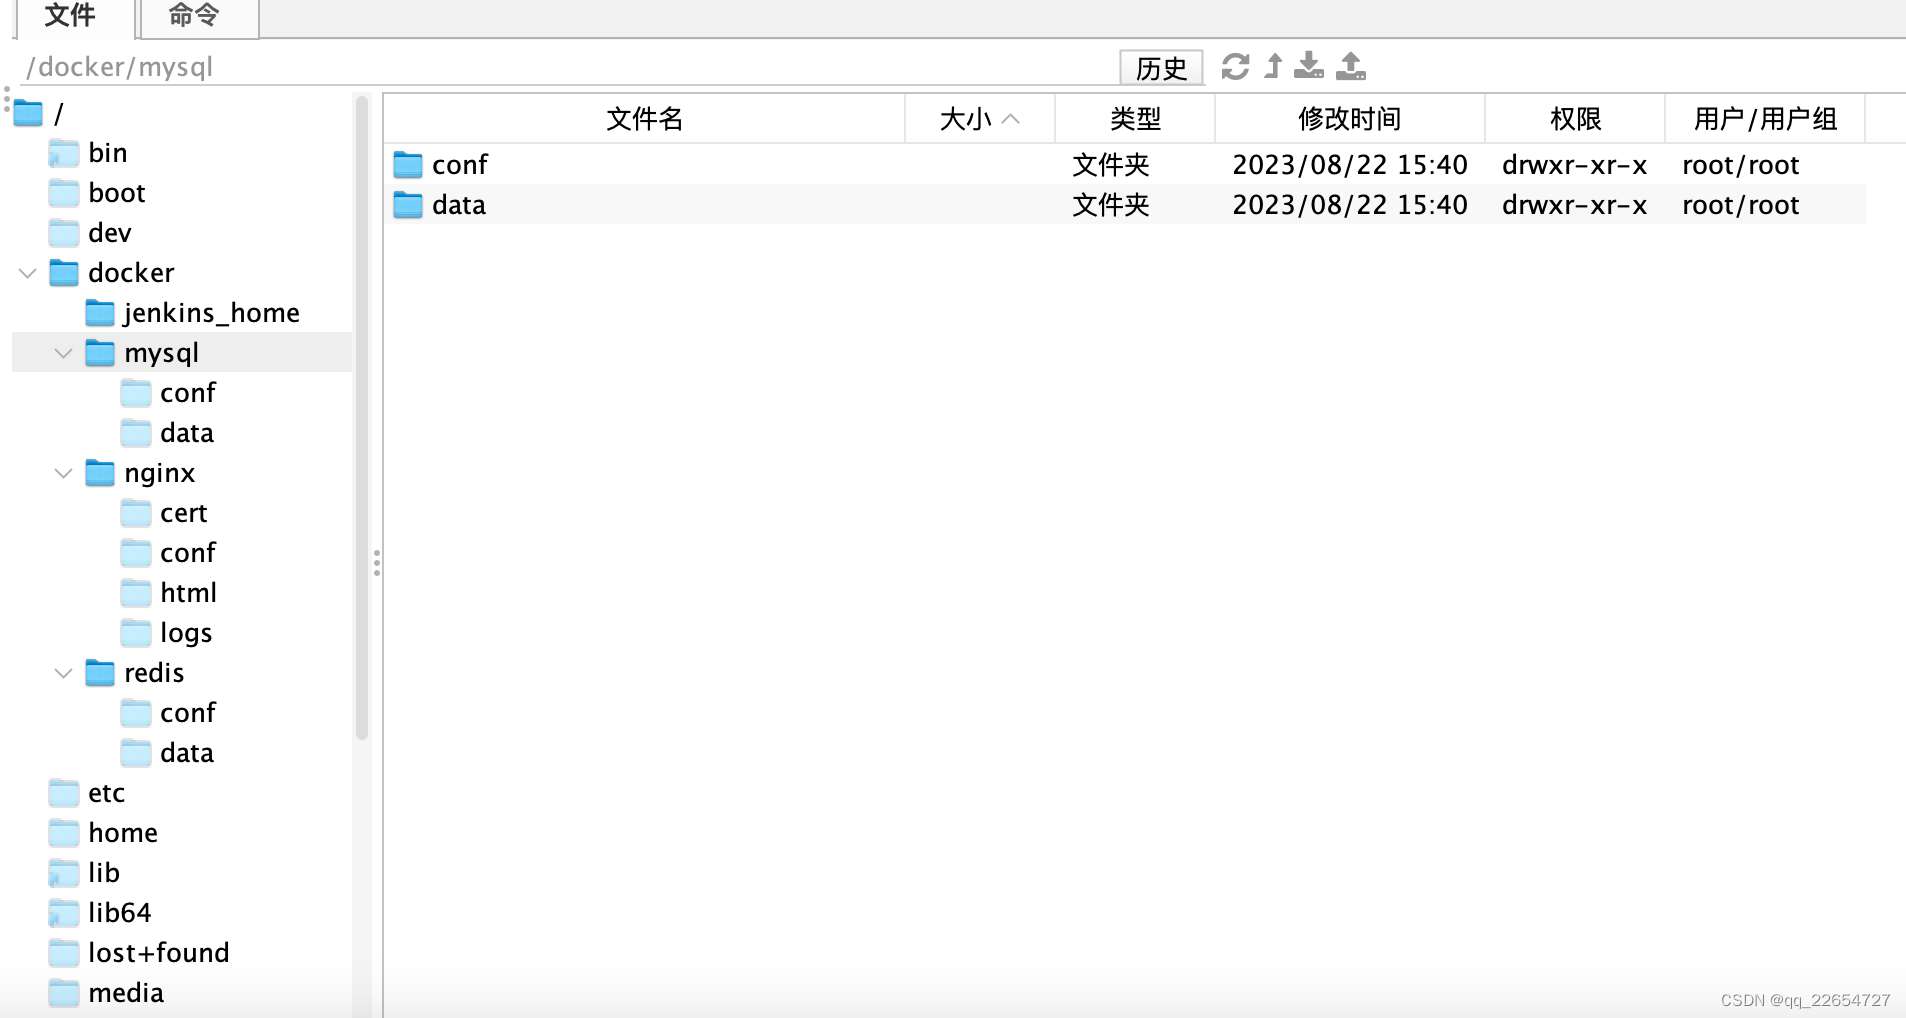Click the lib64 folder icon in tree
The width and height of the screenshot is (1906, 1018).
tap(64, 913)
